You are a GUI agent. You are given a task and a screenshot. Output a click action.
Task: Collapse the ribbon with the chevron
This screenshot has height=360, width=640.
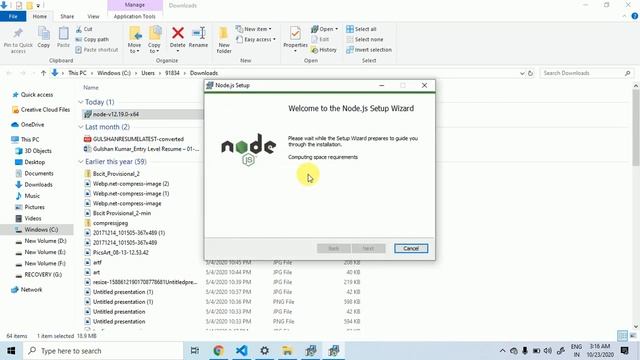tap(624, 16)
